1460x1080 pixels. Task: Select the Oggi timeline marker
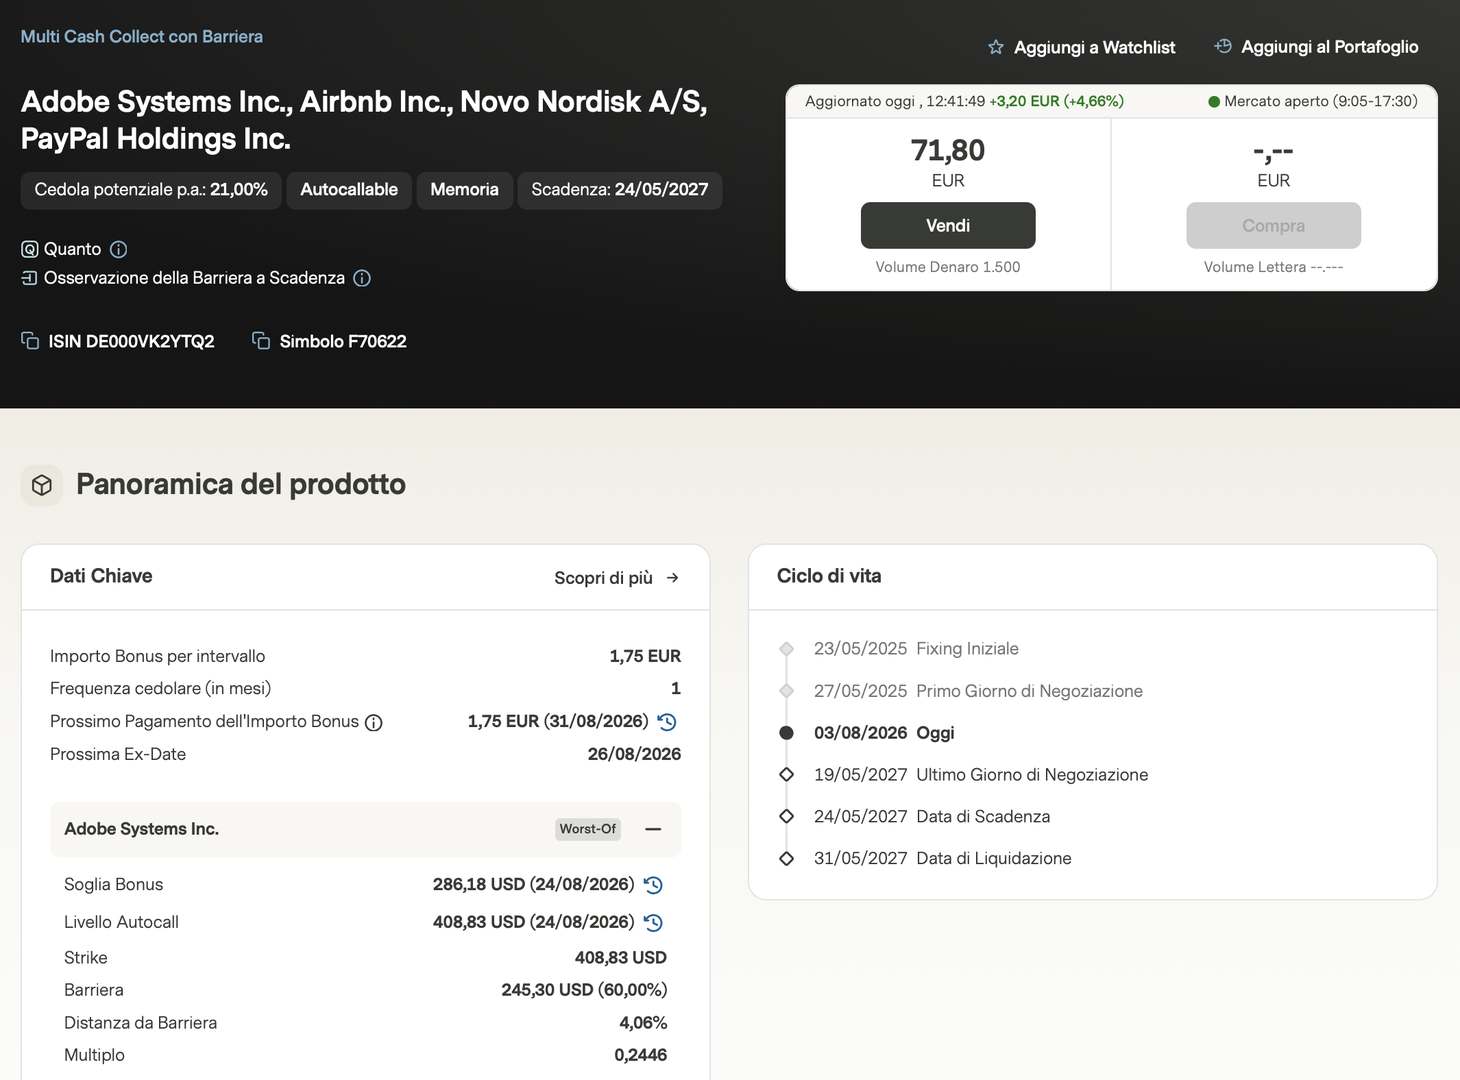point(787,733)
